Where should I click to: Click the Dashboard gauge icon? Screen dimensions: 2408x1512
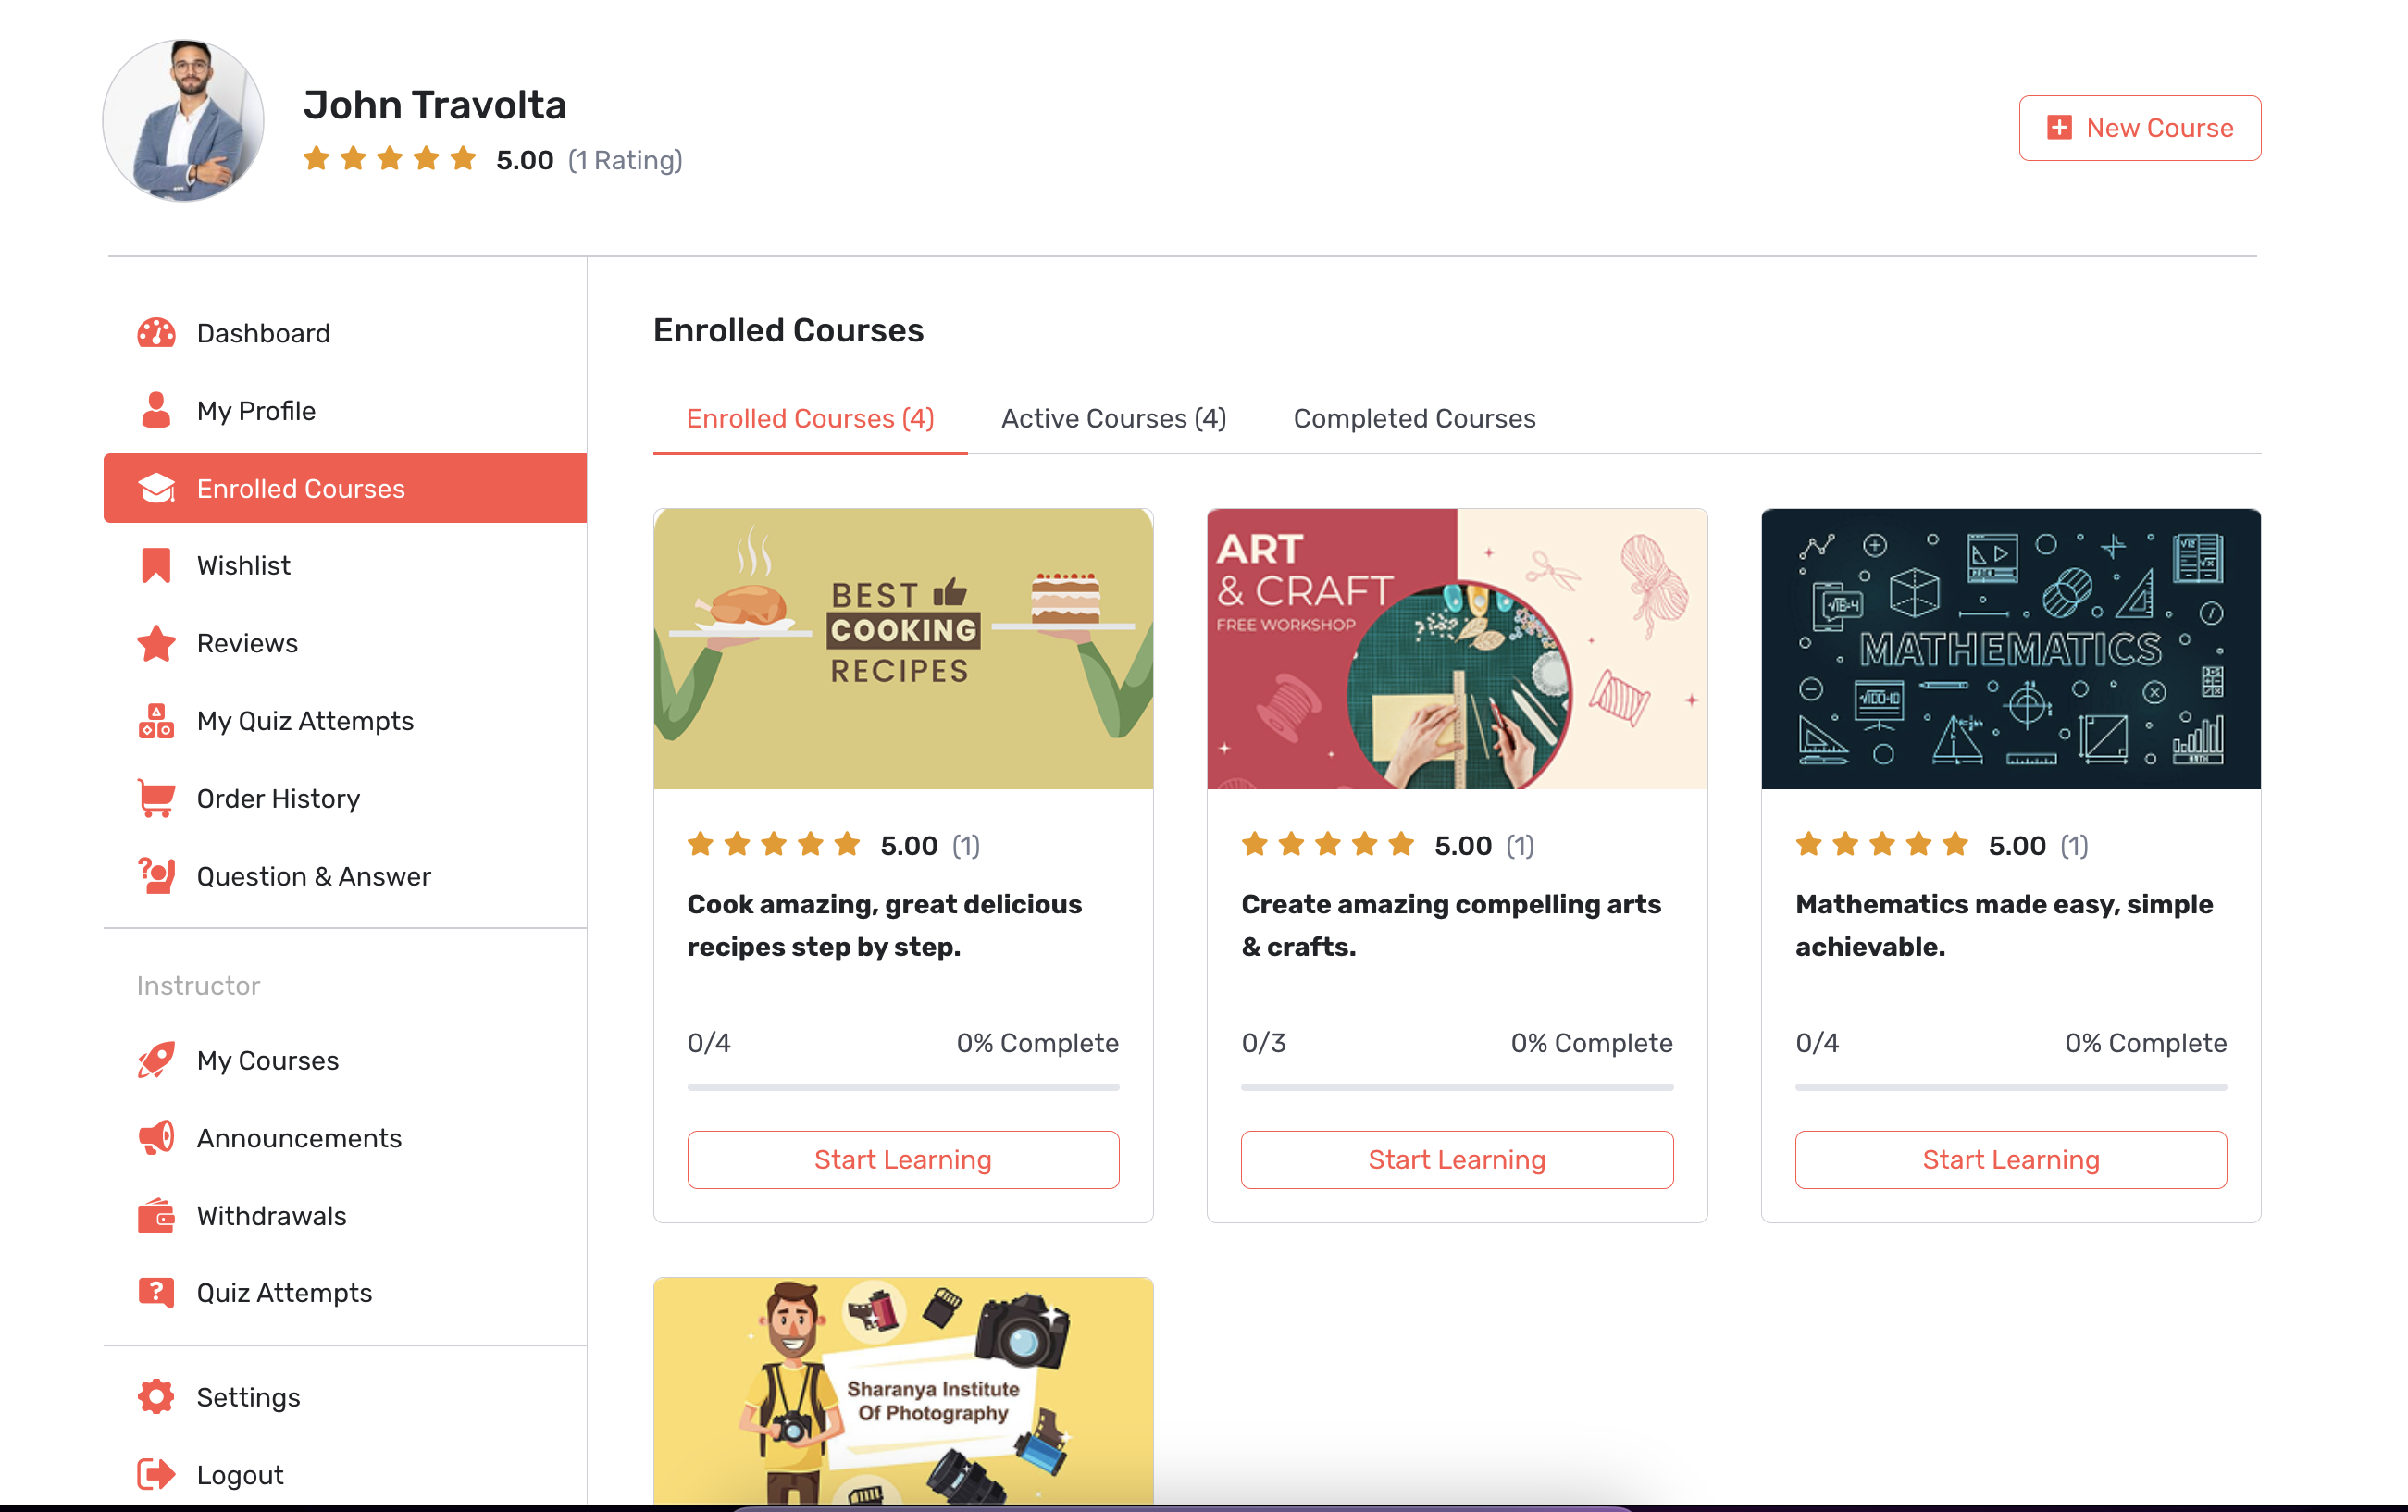pyautogui.click(x=156, y=333)
